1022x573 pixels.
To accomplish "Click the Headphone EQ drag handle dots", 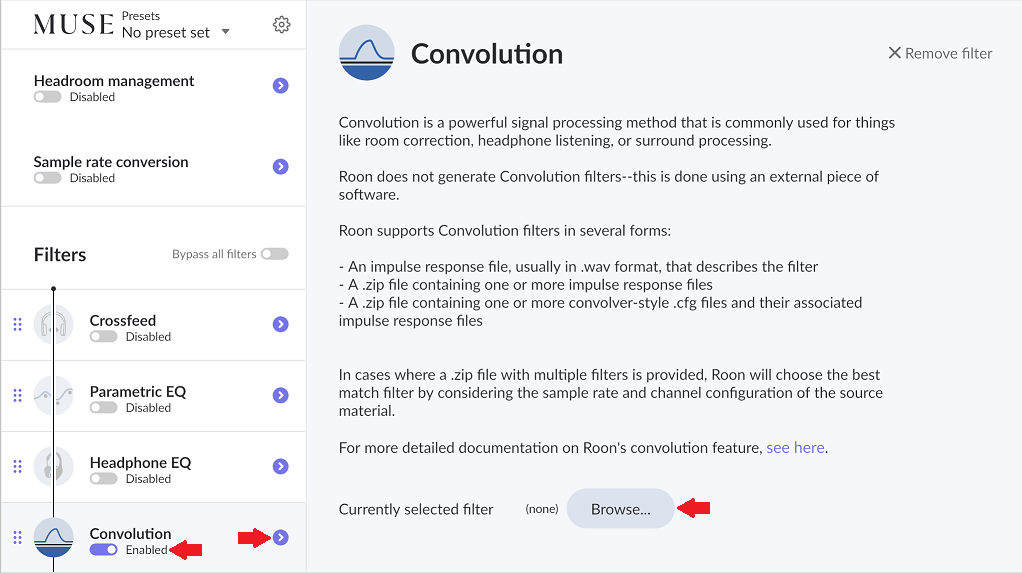I will coord(17,467).
